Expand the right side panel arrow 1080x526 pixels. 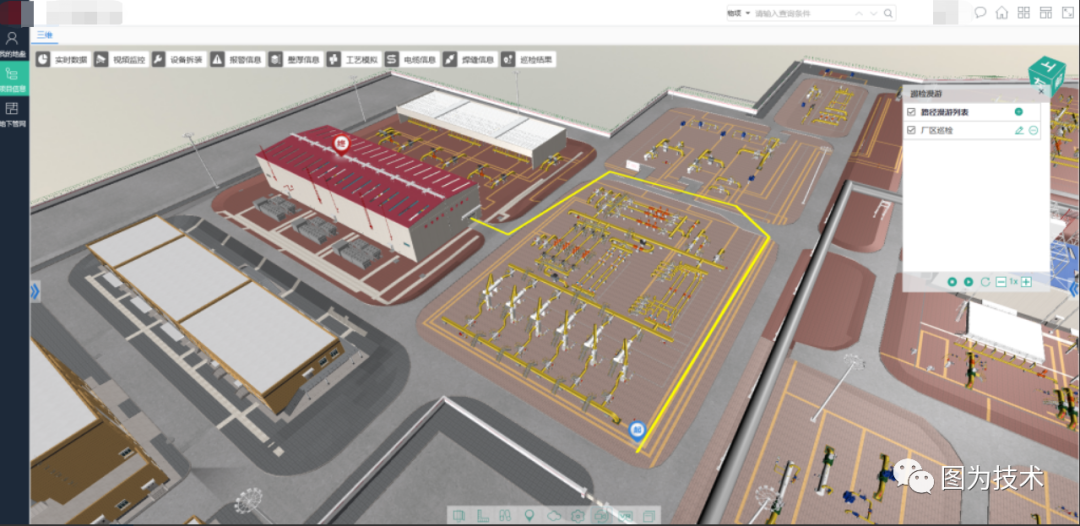coord(1074,290)
